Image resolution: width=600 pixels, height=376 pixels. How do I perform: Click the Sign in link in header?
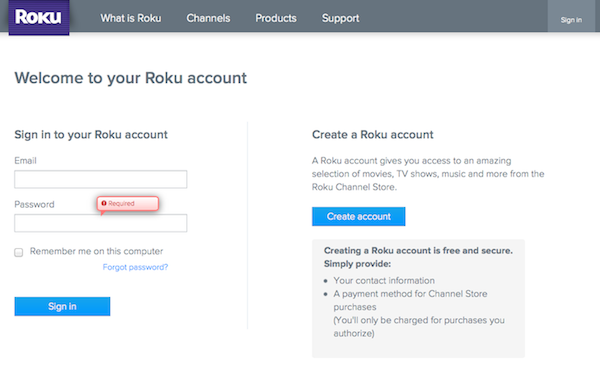[x=571, y=20]
